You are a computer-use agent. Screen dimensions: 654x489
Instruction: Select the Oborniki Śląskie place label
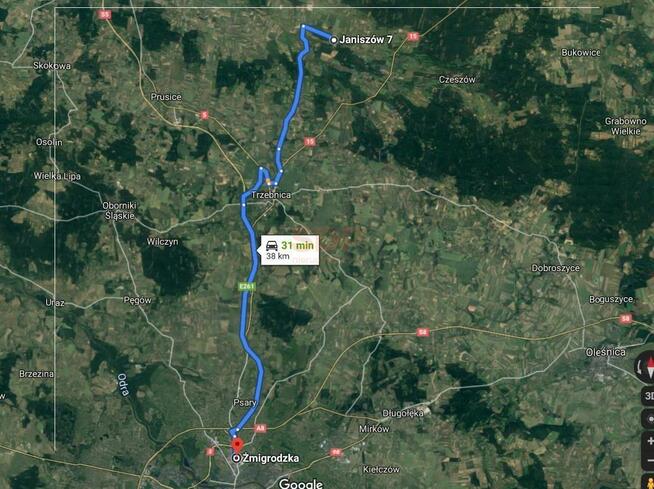tap(119, 211)
